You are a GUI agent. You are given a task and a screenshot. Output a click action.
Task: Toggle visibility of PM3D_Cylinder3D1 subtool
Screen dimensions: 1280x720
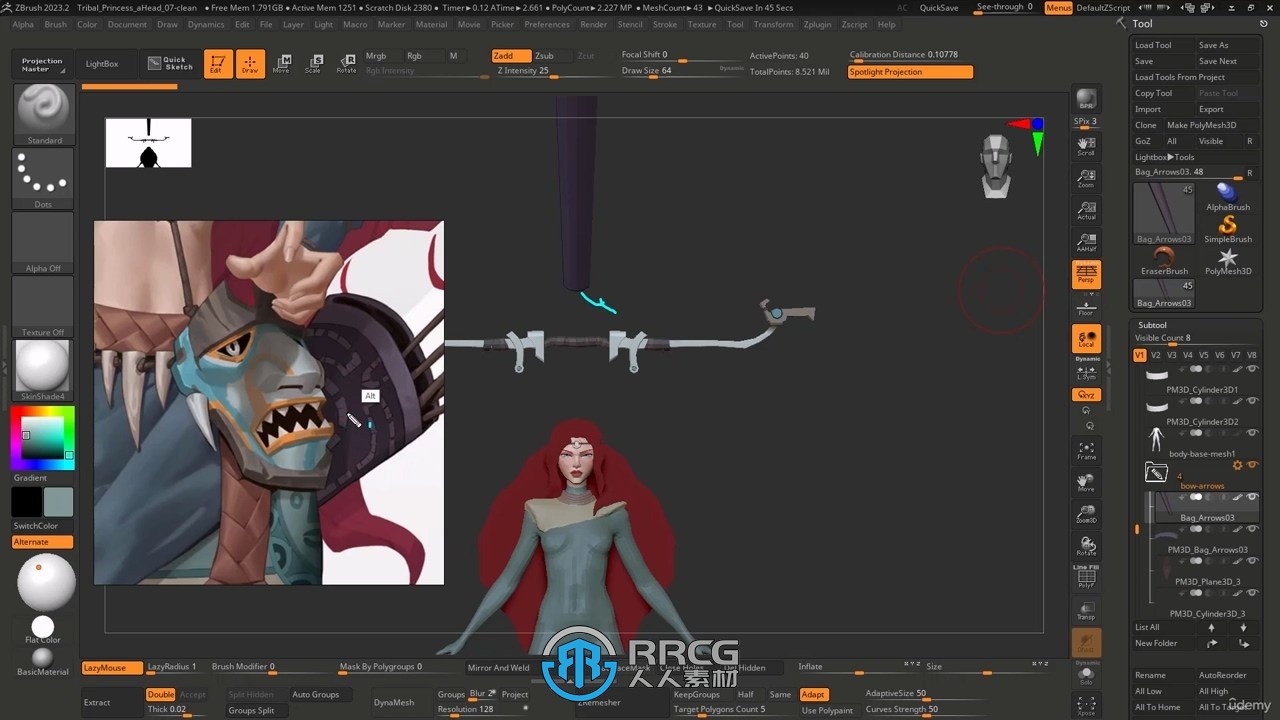1252,369
